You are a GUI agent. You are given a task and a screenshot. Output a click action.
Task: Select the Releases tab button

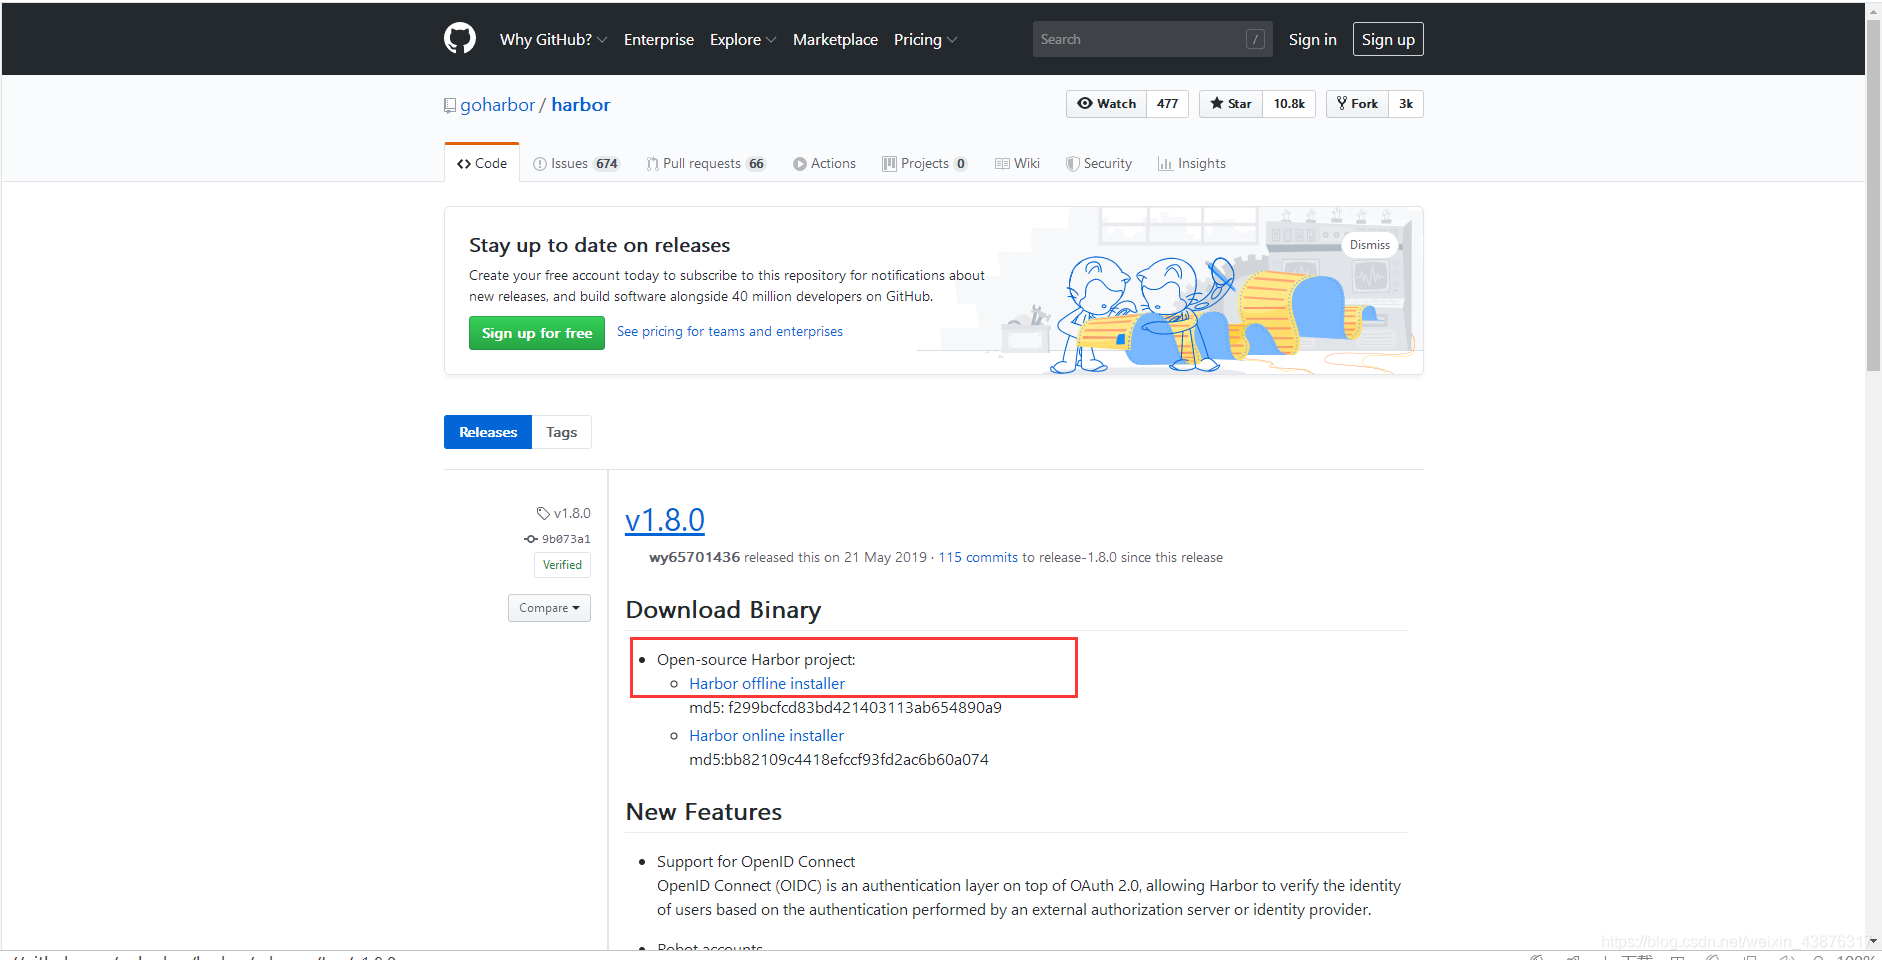coord(488,432)
